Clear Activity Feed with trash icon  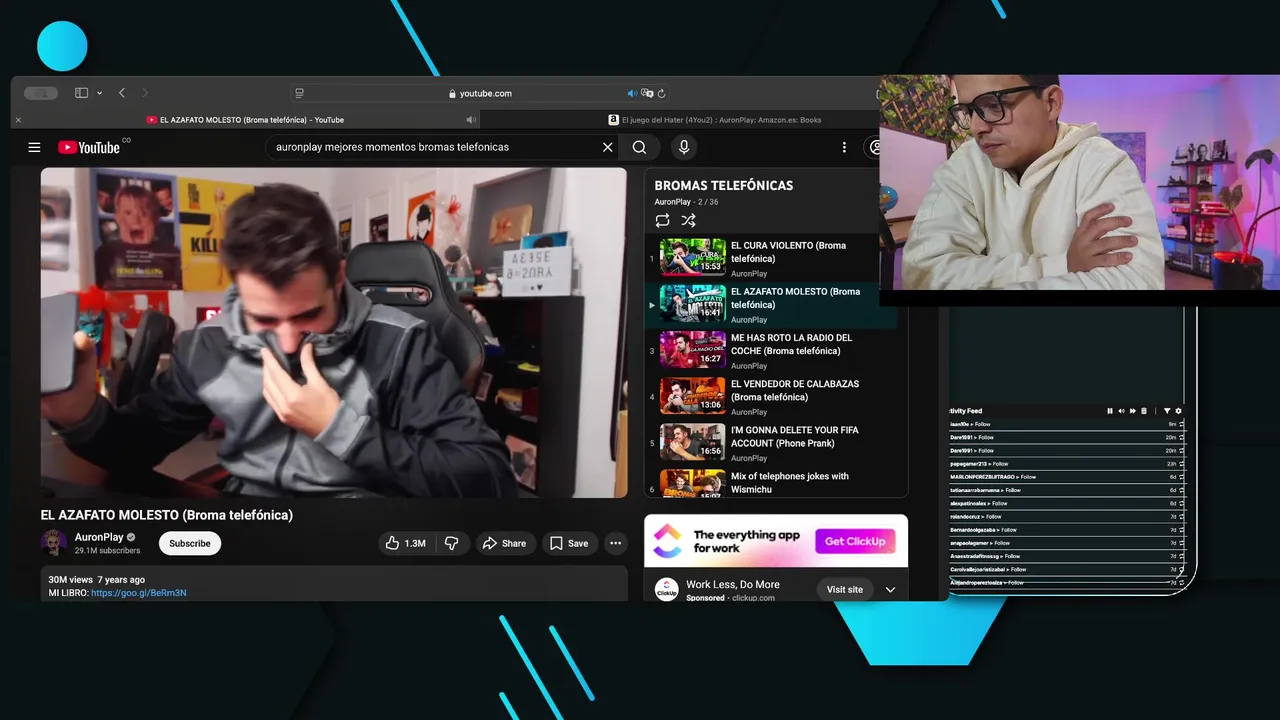click(x=1144, y=411)
